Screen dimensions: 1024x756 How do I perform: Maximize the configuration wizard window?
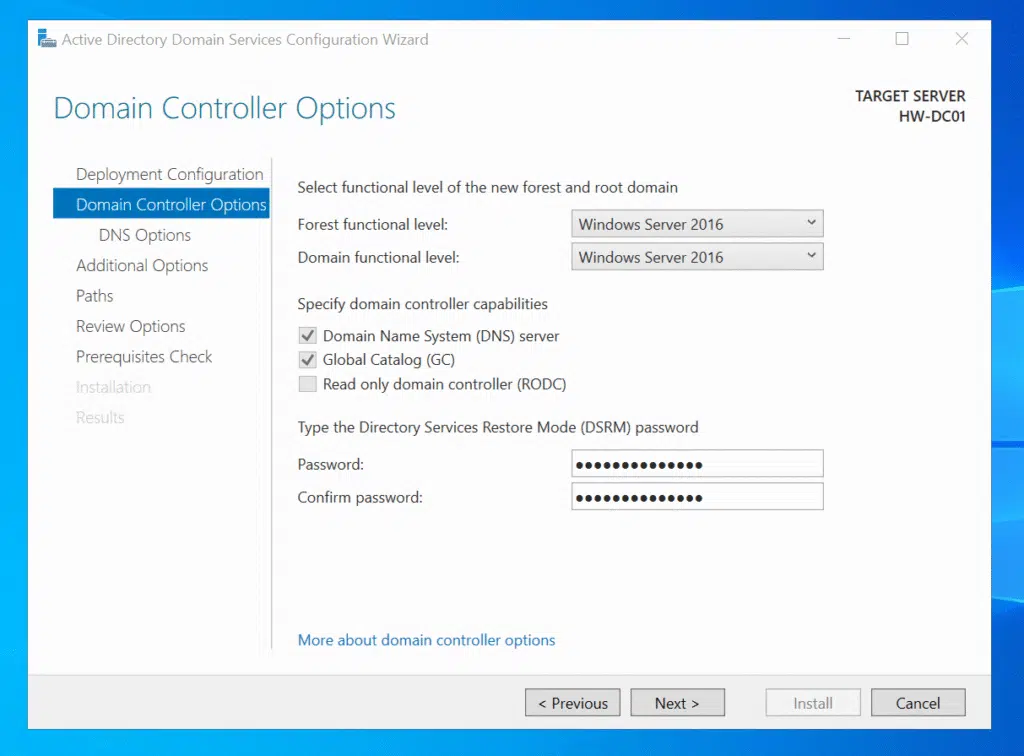[x=901, y=39]
